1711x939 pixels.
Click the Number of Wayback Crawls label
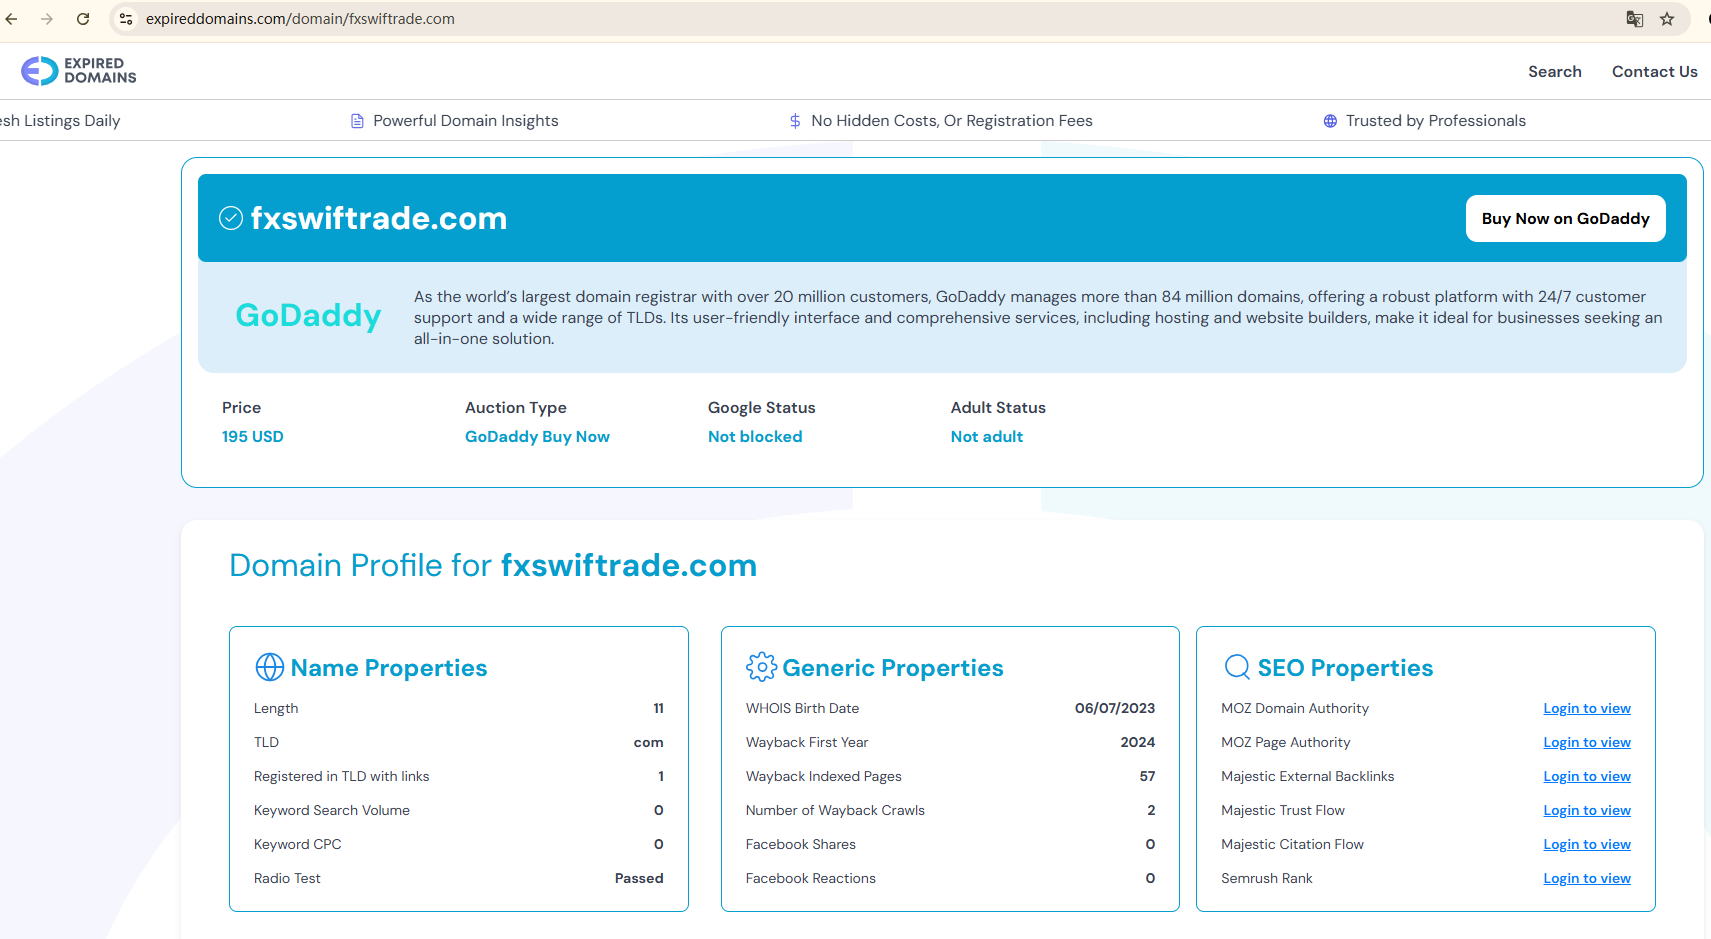pos(835,811)
